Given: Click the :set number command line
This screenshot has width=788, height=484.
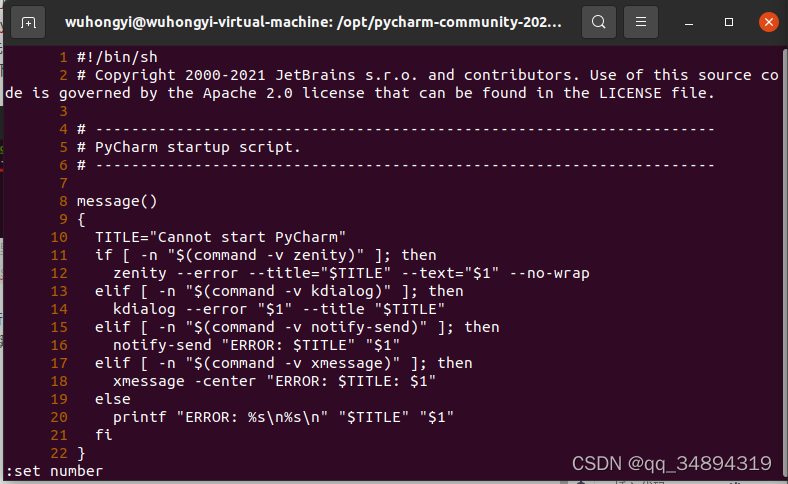Looking at the screenshot, I should 54,471.
